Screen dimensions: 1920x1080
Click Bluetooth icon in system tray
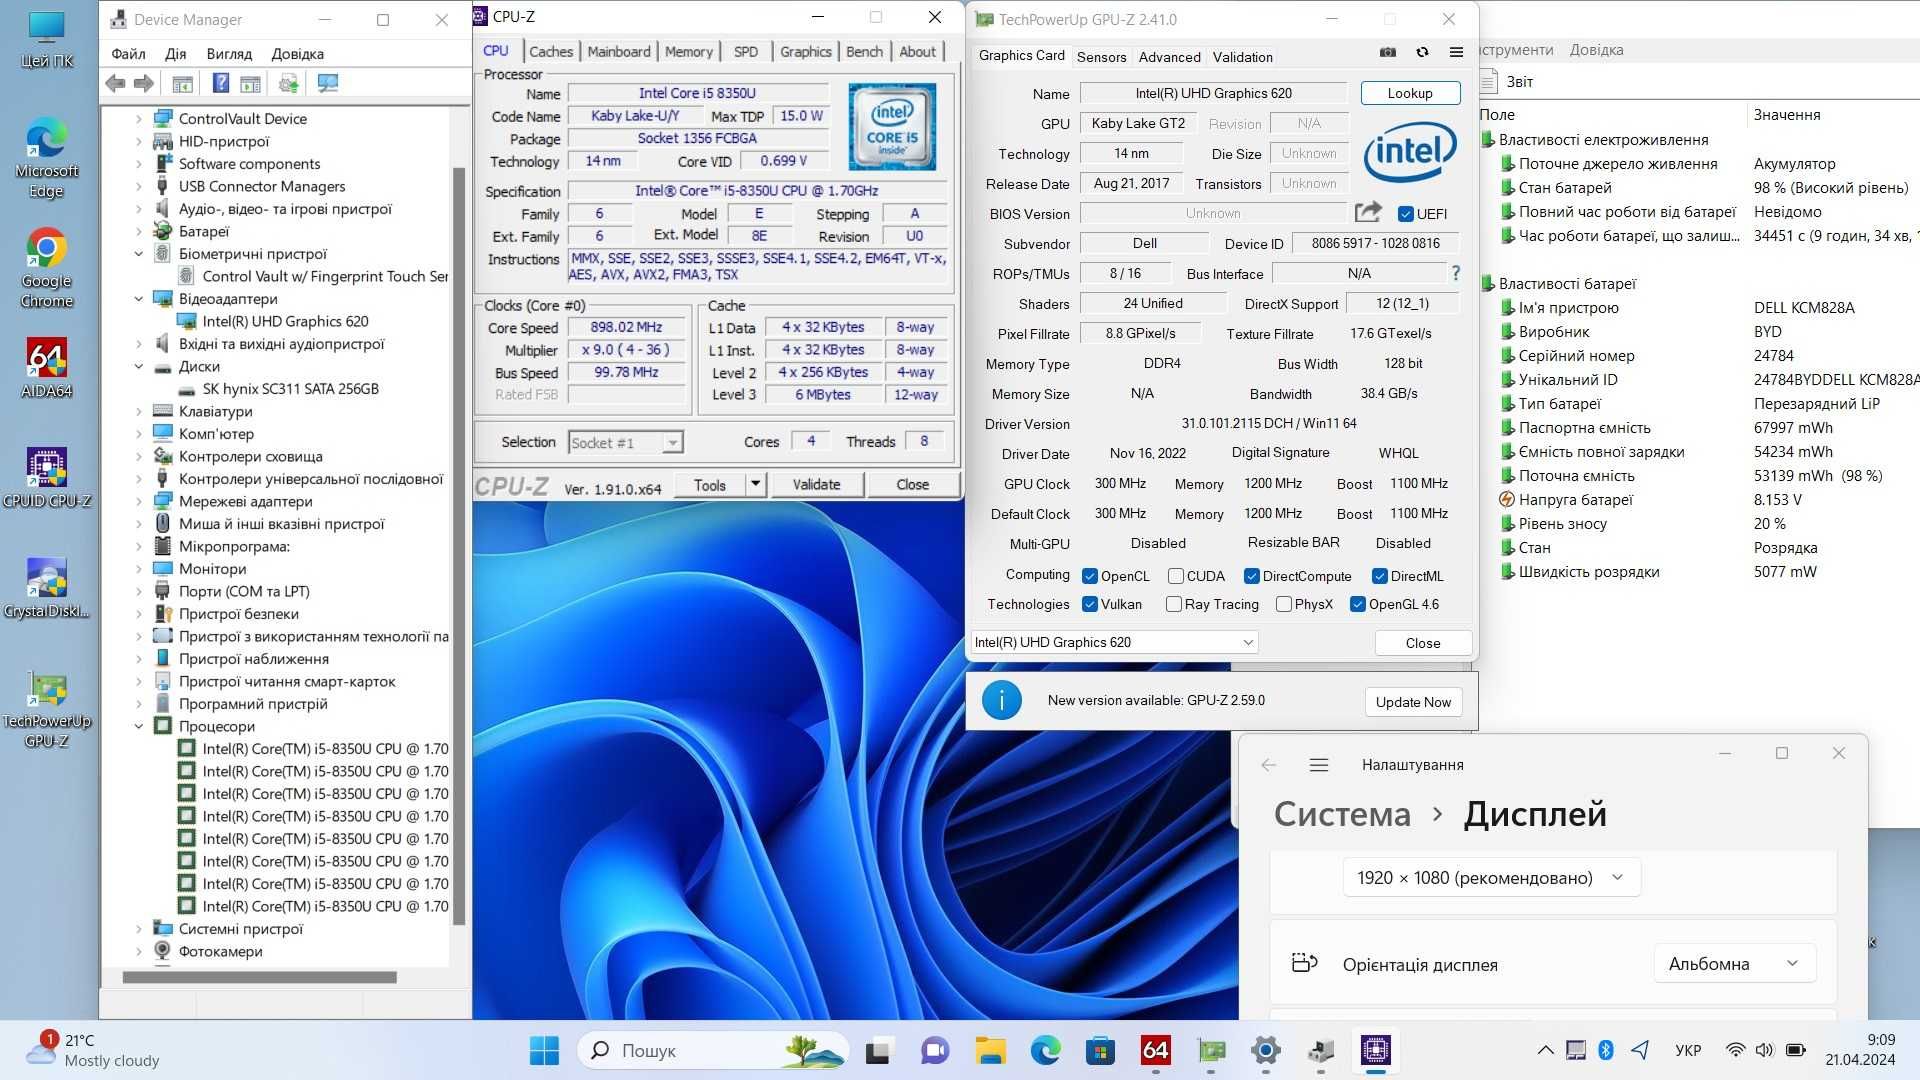coord(1606,1050)
